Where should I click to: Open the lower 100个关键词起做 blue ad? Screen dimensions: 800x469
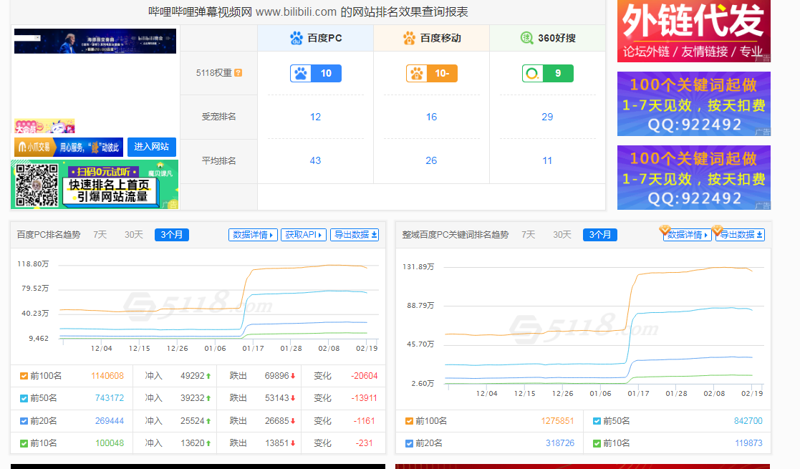point(694,178)
